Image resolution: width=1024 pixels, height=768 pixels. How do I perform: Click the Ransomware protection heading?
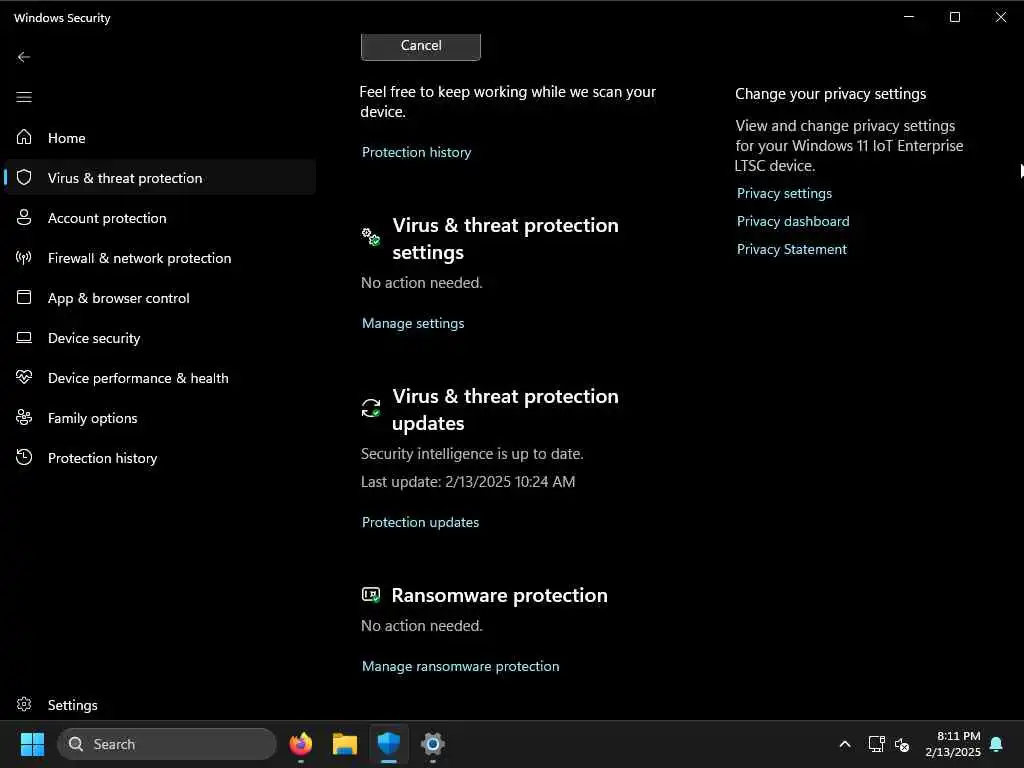500,595
